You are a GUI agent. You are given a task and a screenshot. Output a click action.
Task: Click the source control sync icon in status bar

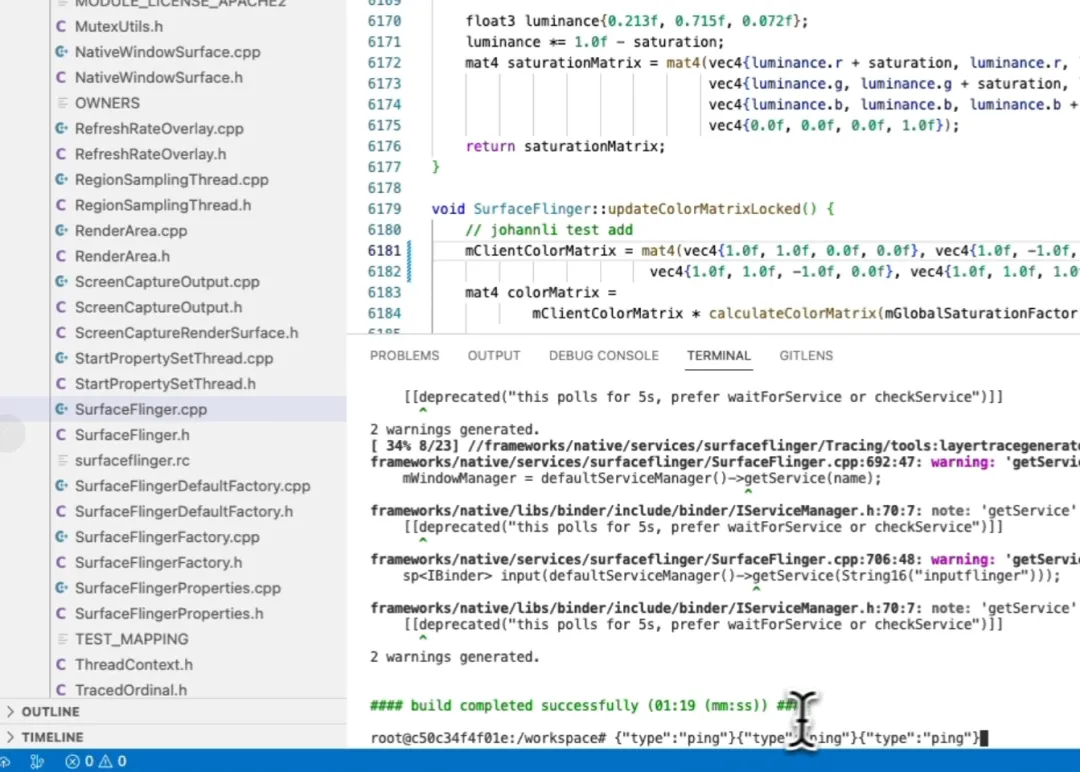click(37, 761)
